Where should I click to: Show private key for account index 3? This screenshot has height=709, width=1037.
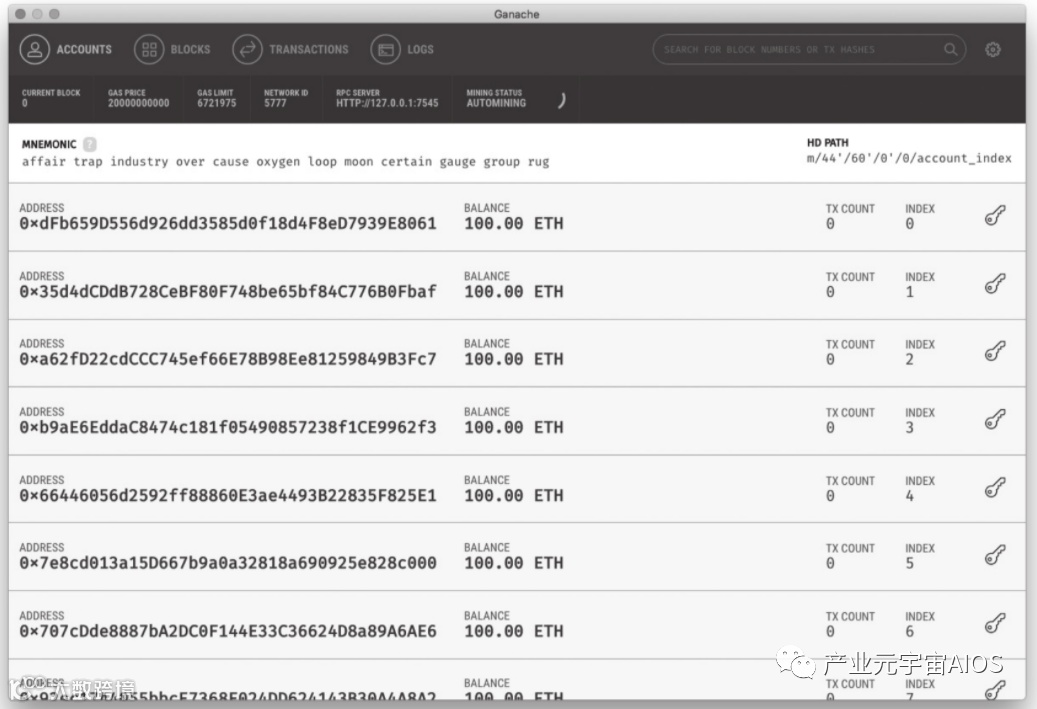(995, 419)
